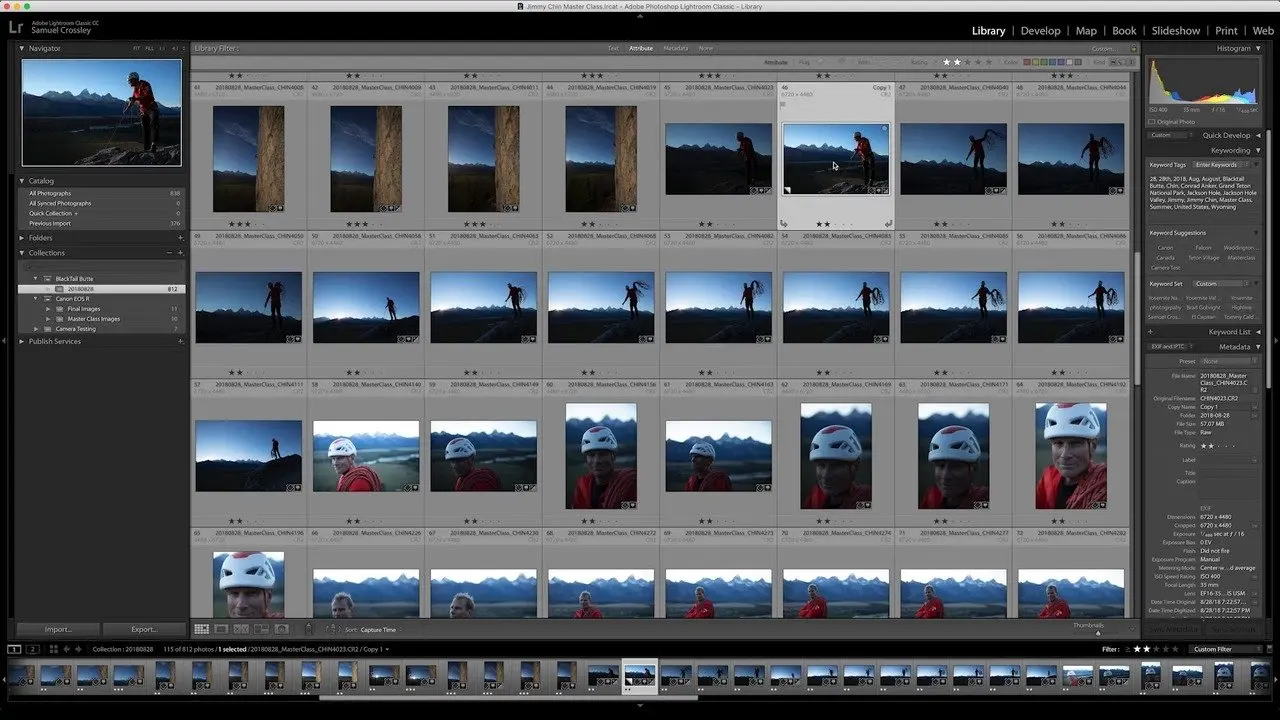1280x720 pixels.
Task: Switch to Loupe view in toolbar
Action: [x=221, y=629]
